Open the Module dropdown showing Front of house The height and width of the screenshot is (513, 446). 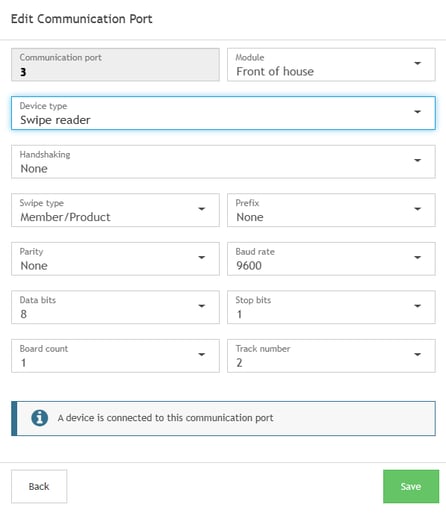click(x=331, y=65)
